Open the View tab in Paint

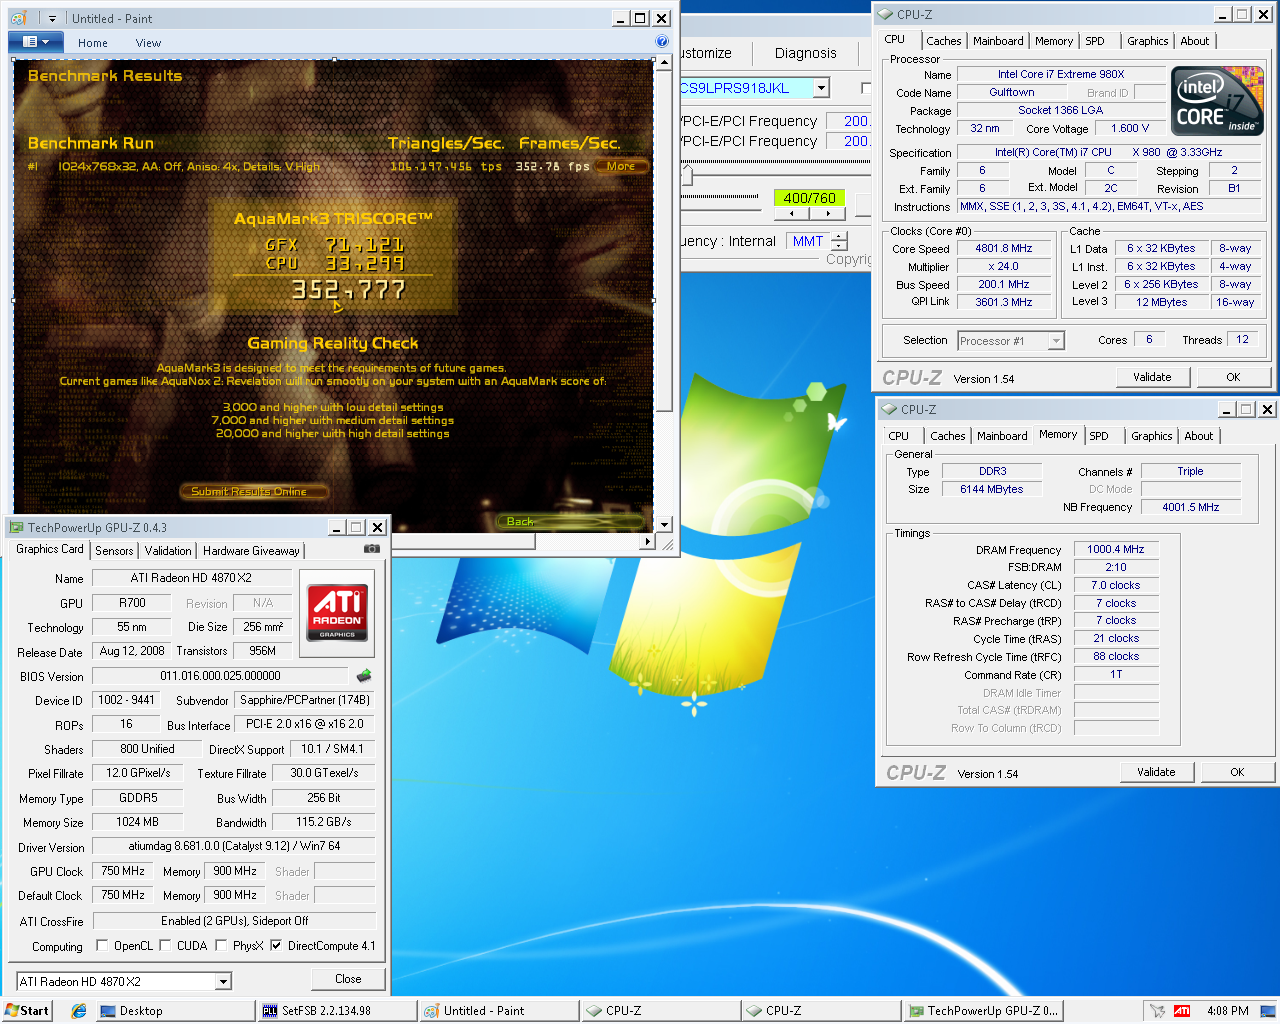point(148,43)
